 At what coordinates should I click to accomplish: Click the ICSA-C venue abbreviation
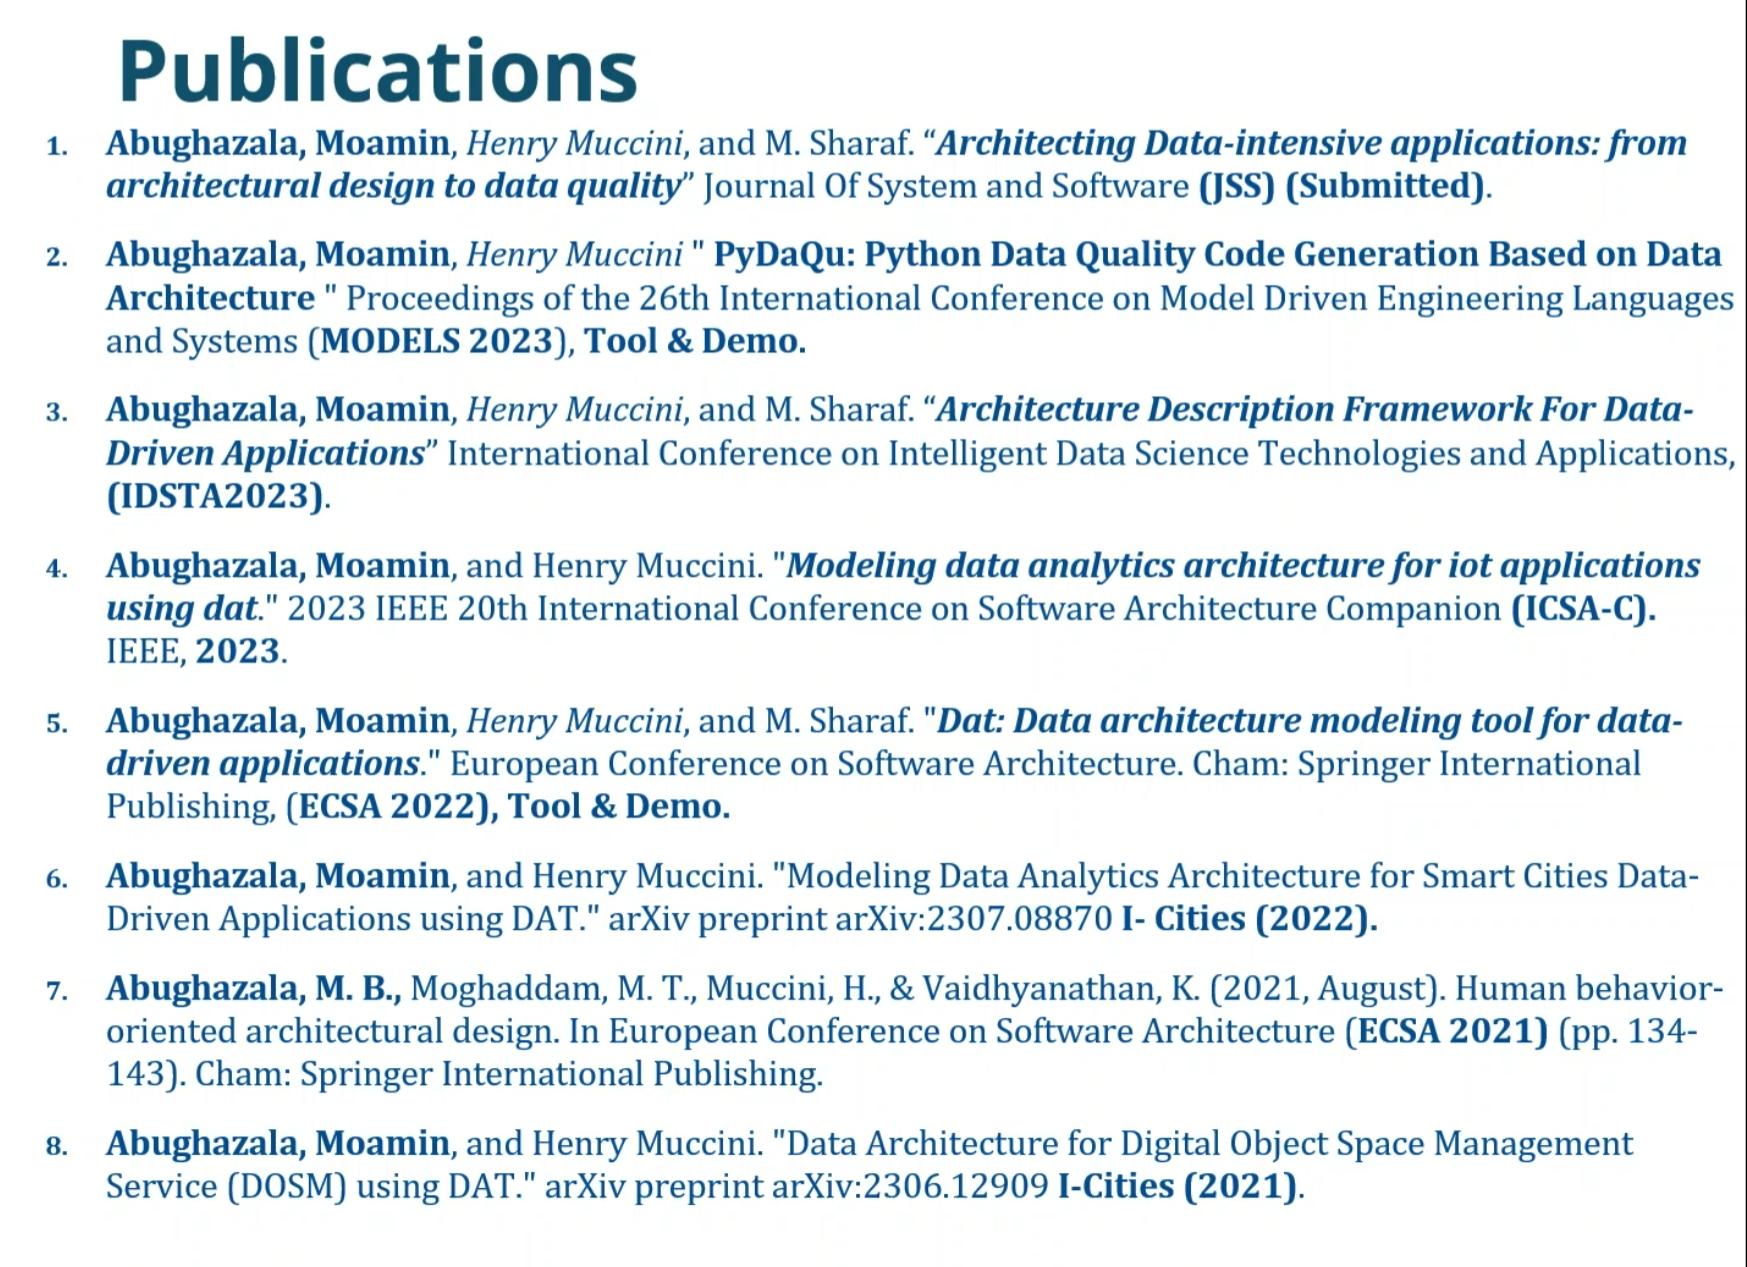click(1583, 609)
